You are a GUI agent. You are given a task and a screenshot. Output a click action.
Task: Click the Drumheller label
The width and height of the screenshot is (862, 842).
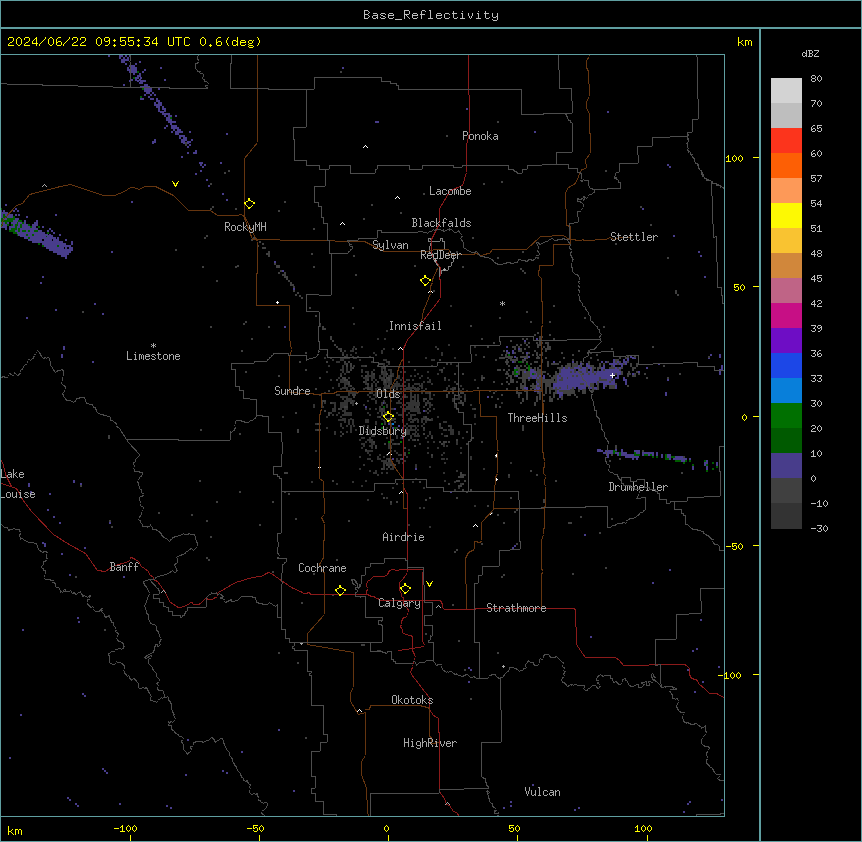[638, 487]
